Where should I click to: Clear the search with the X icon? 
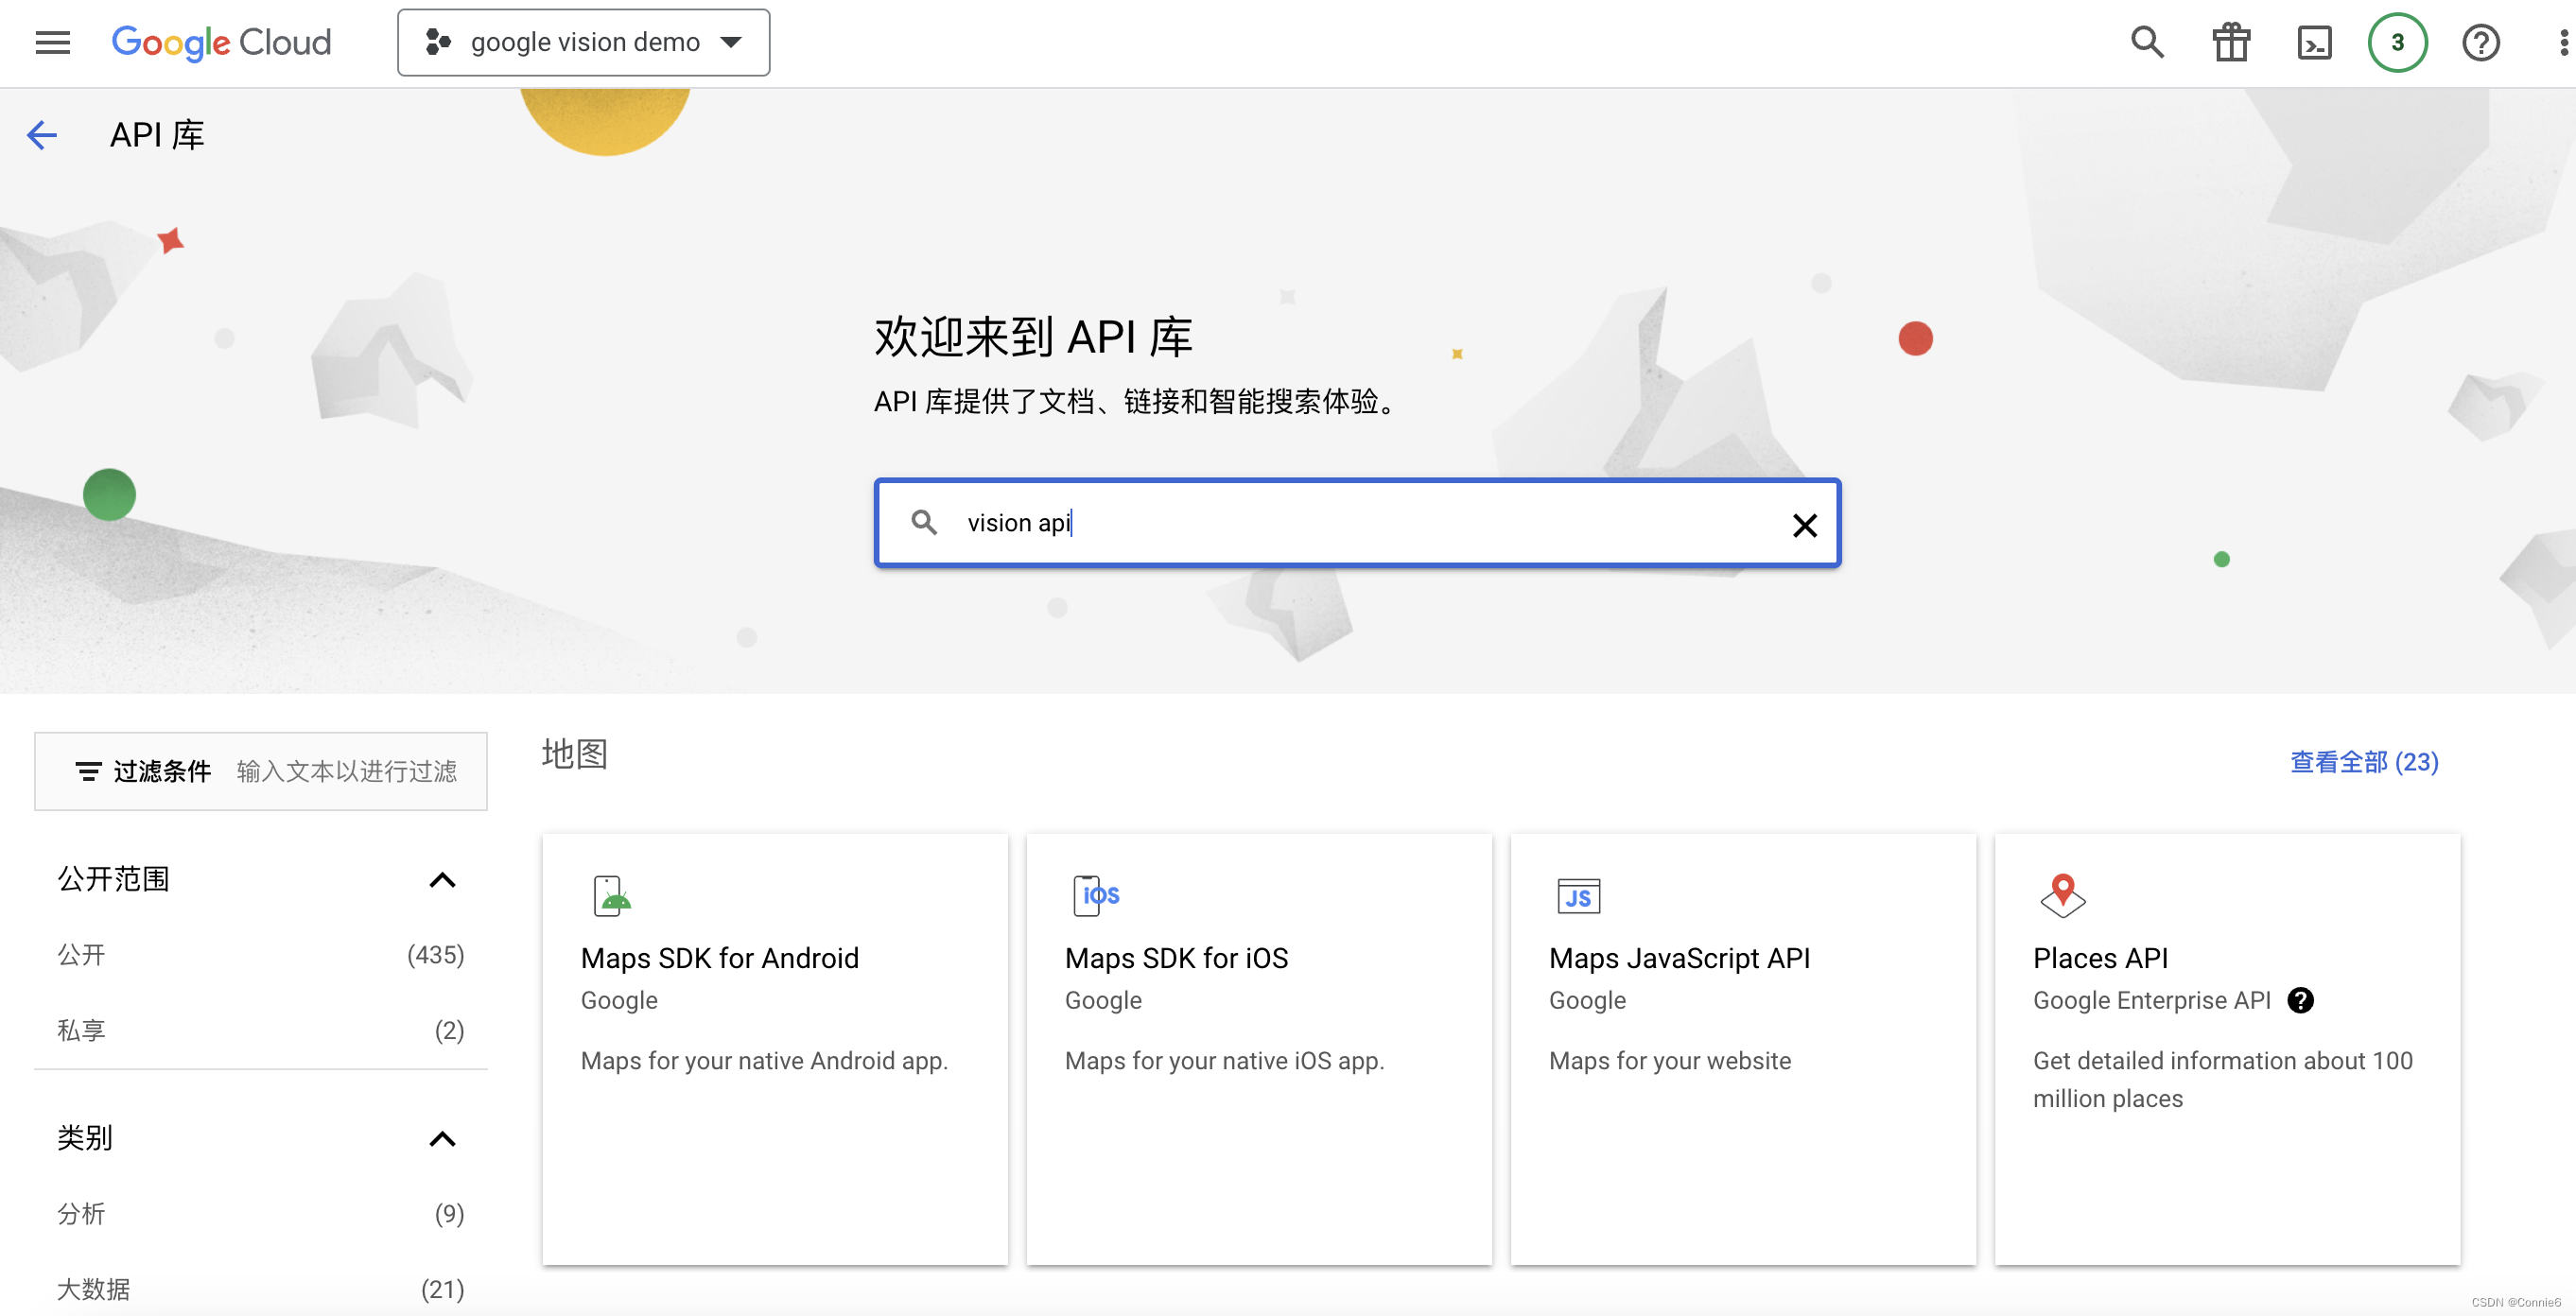1804,525
